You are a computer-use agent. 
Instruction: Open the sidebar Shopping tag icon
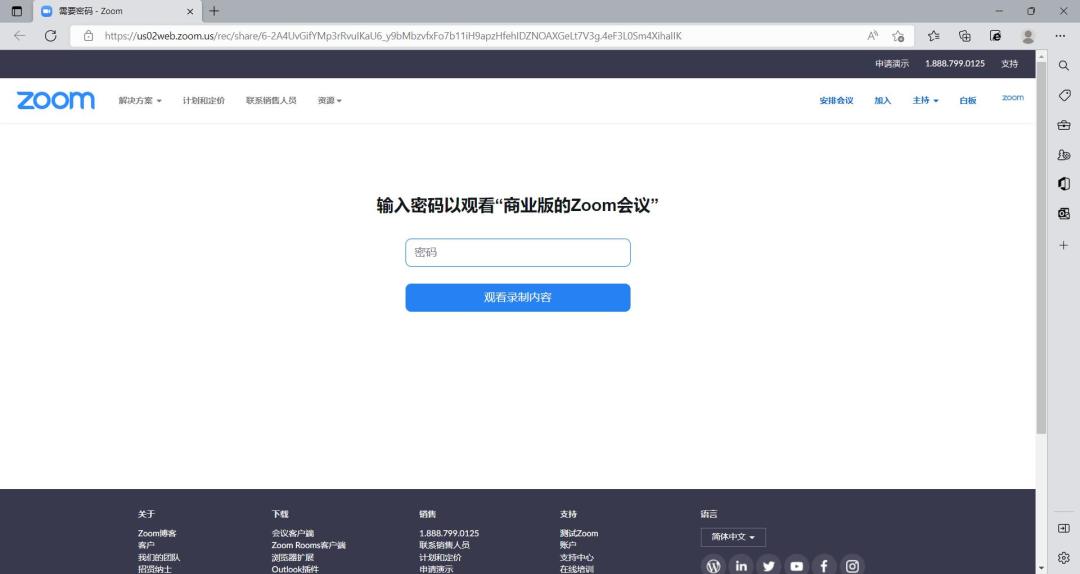[1063, 95]
